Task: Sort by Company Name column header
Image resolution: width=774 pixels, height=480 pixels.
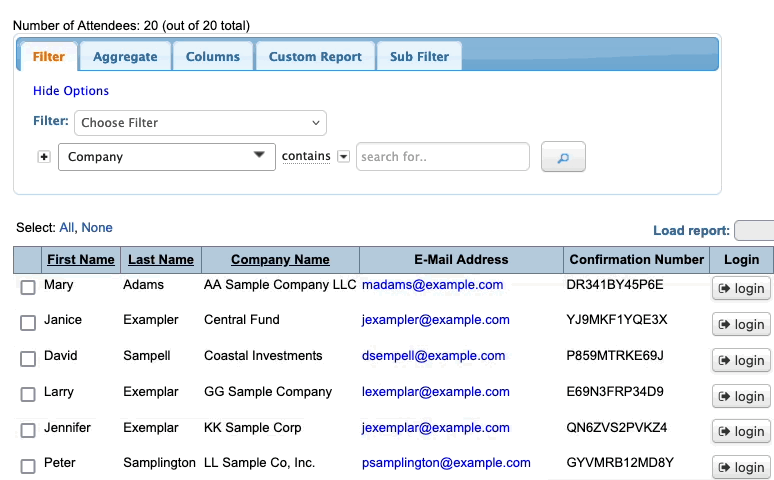Action: click(280, 260)
